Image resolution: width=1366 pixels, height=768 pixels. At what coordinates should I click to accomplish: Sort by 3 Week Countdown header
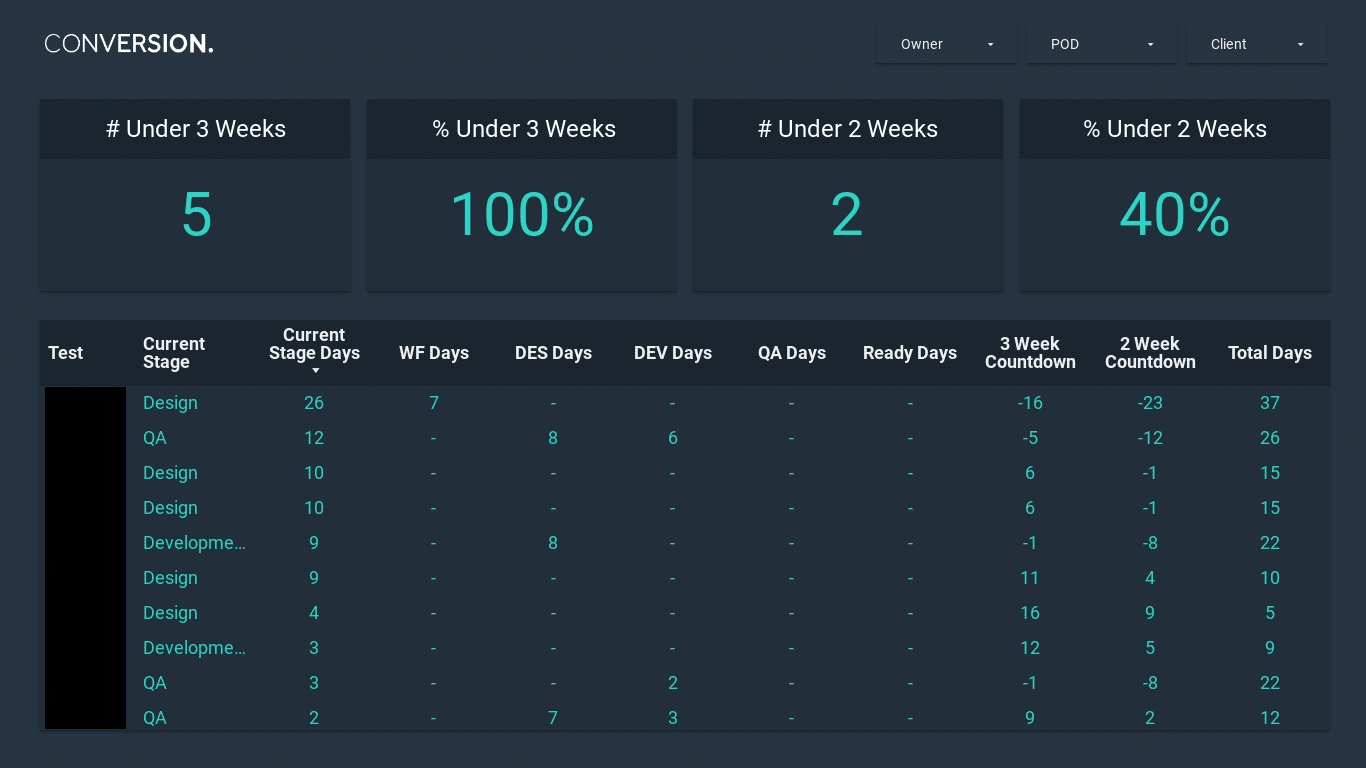[1030, 353]
